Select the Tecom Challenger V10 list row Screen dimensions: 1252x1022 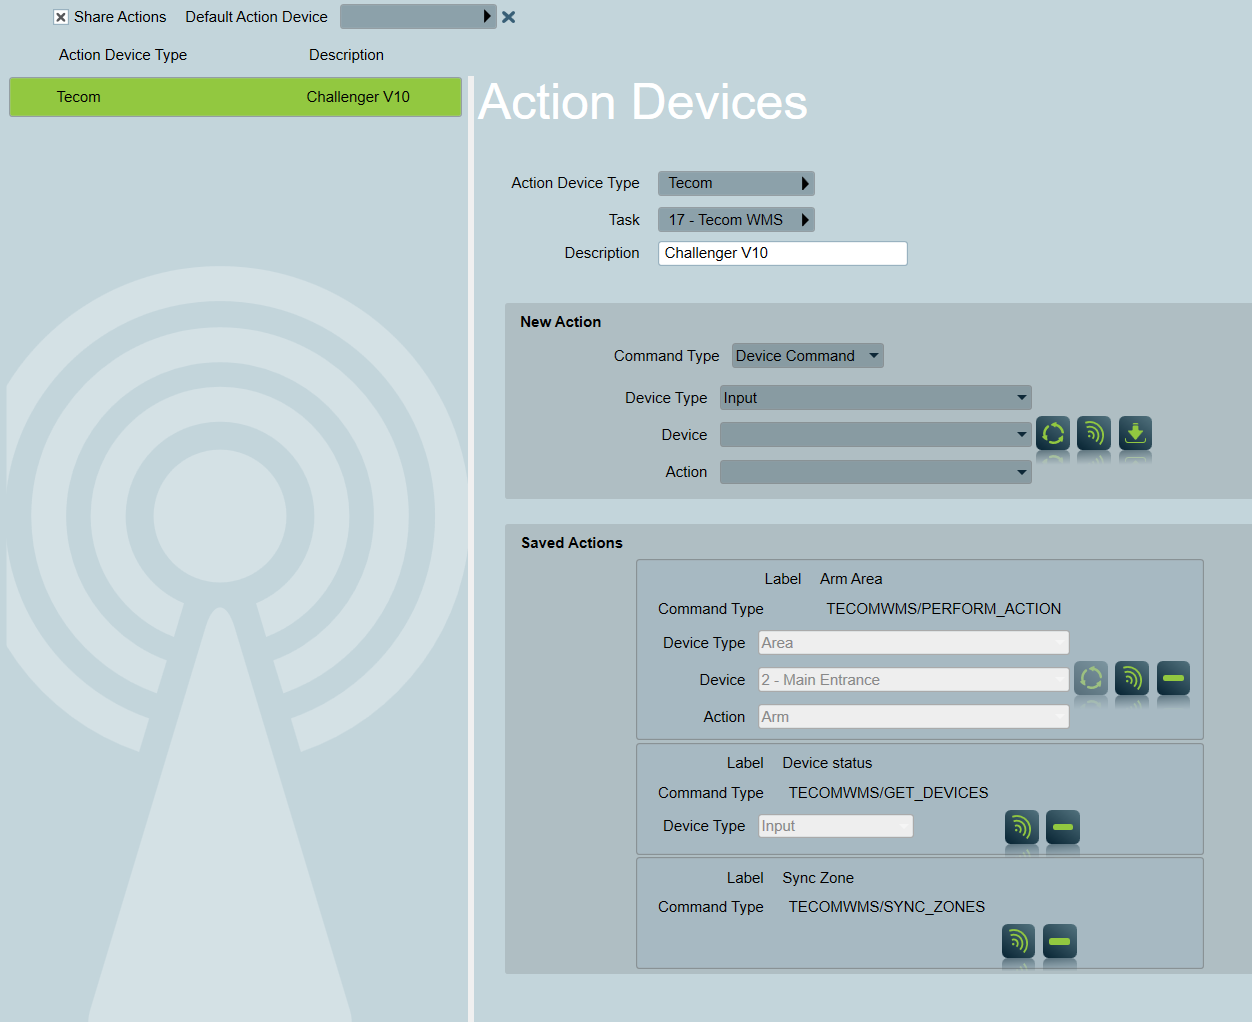(235, 97)
